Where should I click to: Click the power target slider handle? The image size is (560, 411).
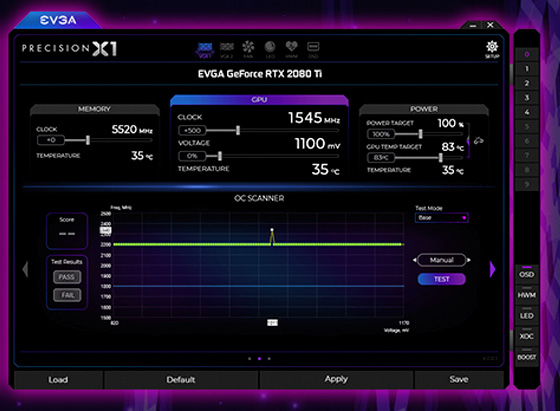pyautogui.click(x=420, y=134)
